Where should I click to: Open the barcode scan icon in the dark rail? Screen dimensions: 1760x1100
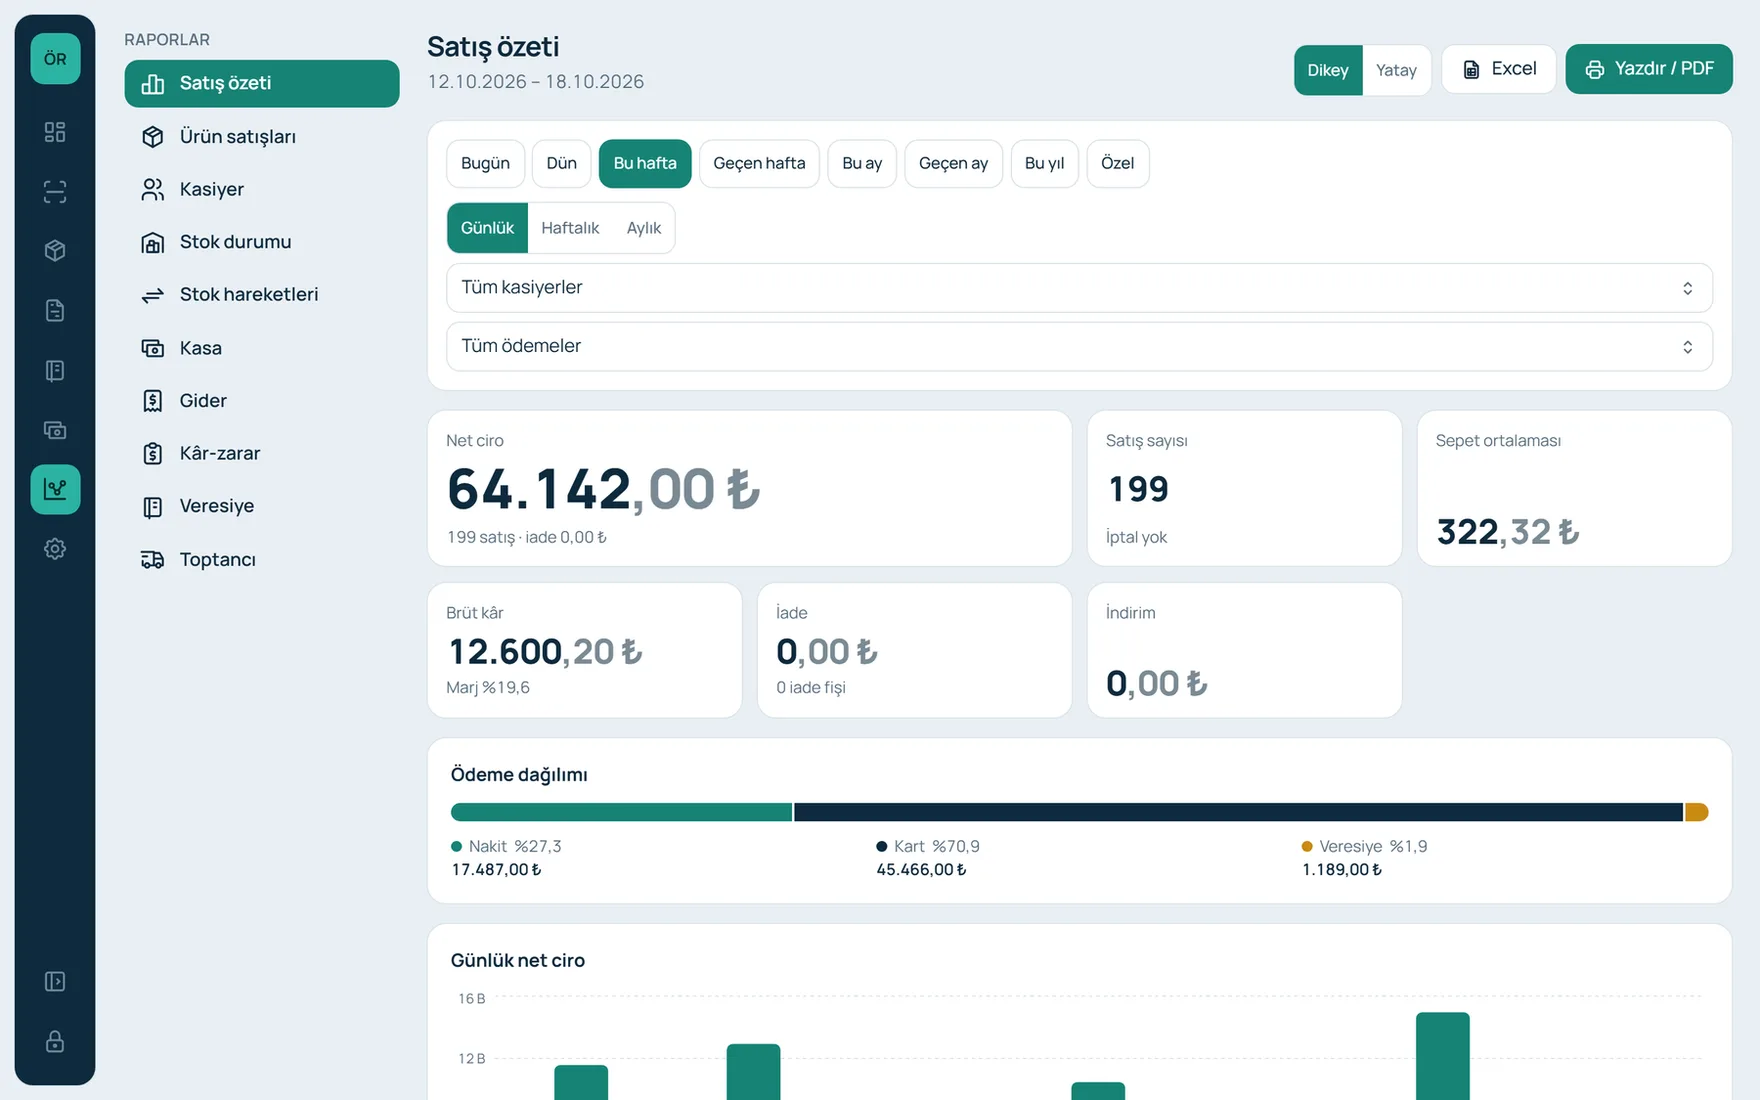coord(55,192)
